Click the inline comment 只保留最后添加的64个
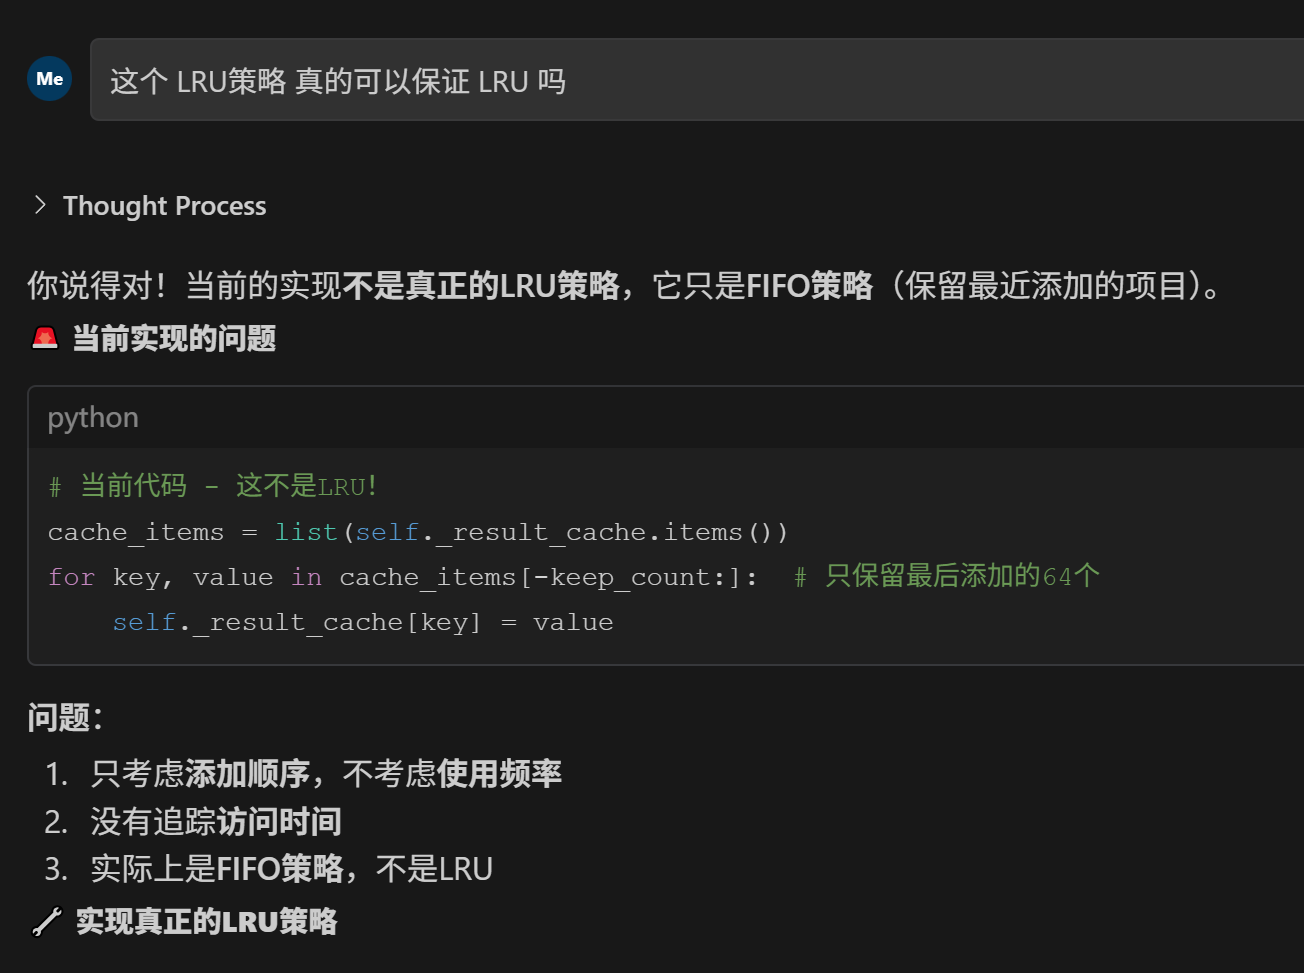The height and width of the screenshot is (973, 1304). (x=961, y=577)
